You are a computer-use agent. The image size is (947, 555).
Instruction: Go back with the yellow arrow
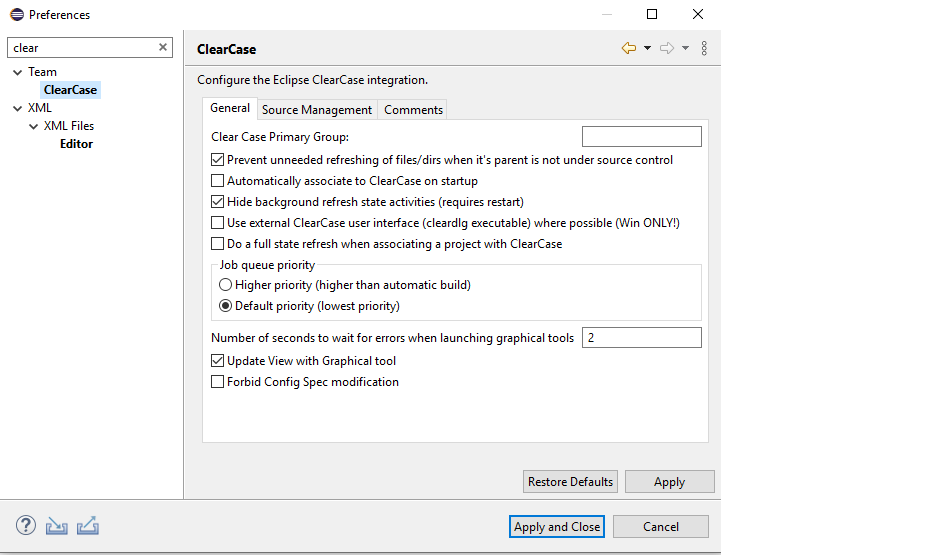(x=628, y=48)
